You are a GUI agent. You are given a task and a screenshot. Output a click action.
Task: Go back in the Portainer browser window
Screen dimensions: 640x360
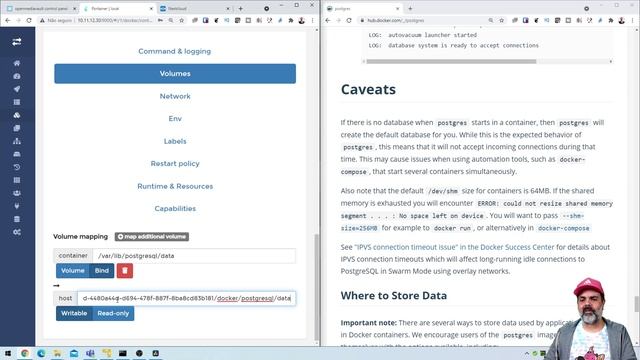point(7,20)
